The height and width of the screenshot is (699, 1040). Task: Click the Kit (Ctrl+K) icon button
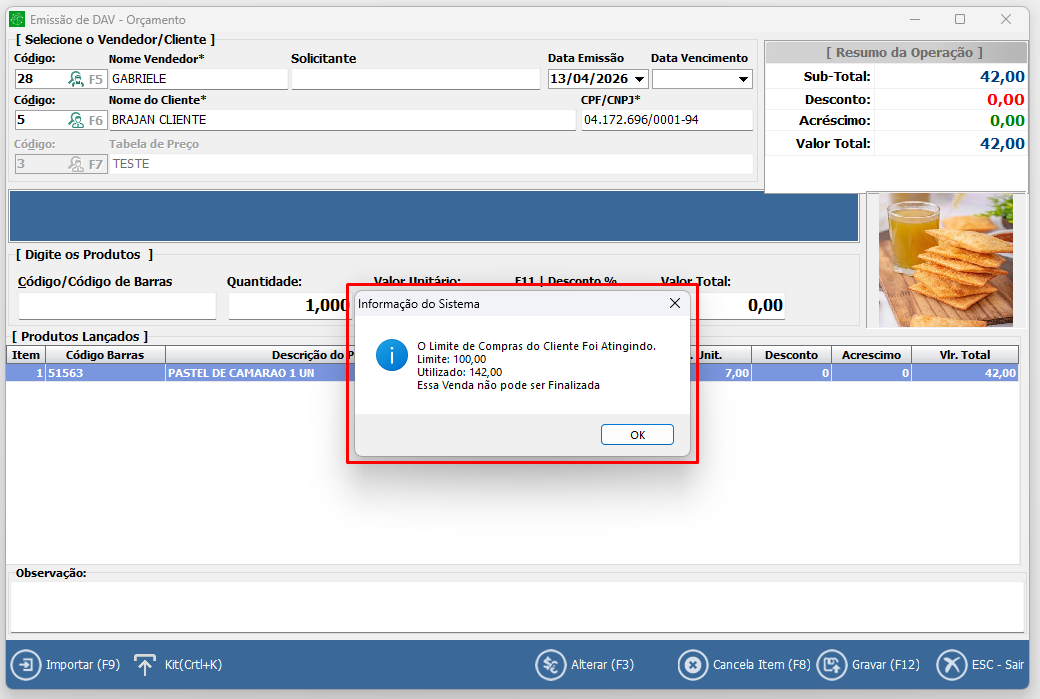[145, 664]
